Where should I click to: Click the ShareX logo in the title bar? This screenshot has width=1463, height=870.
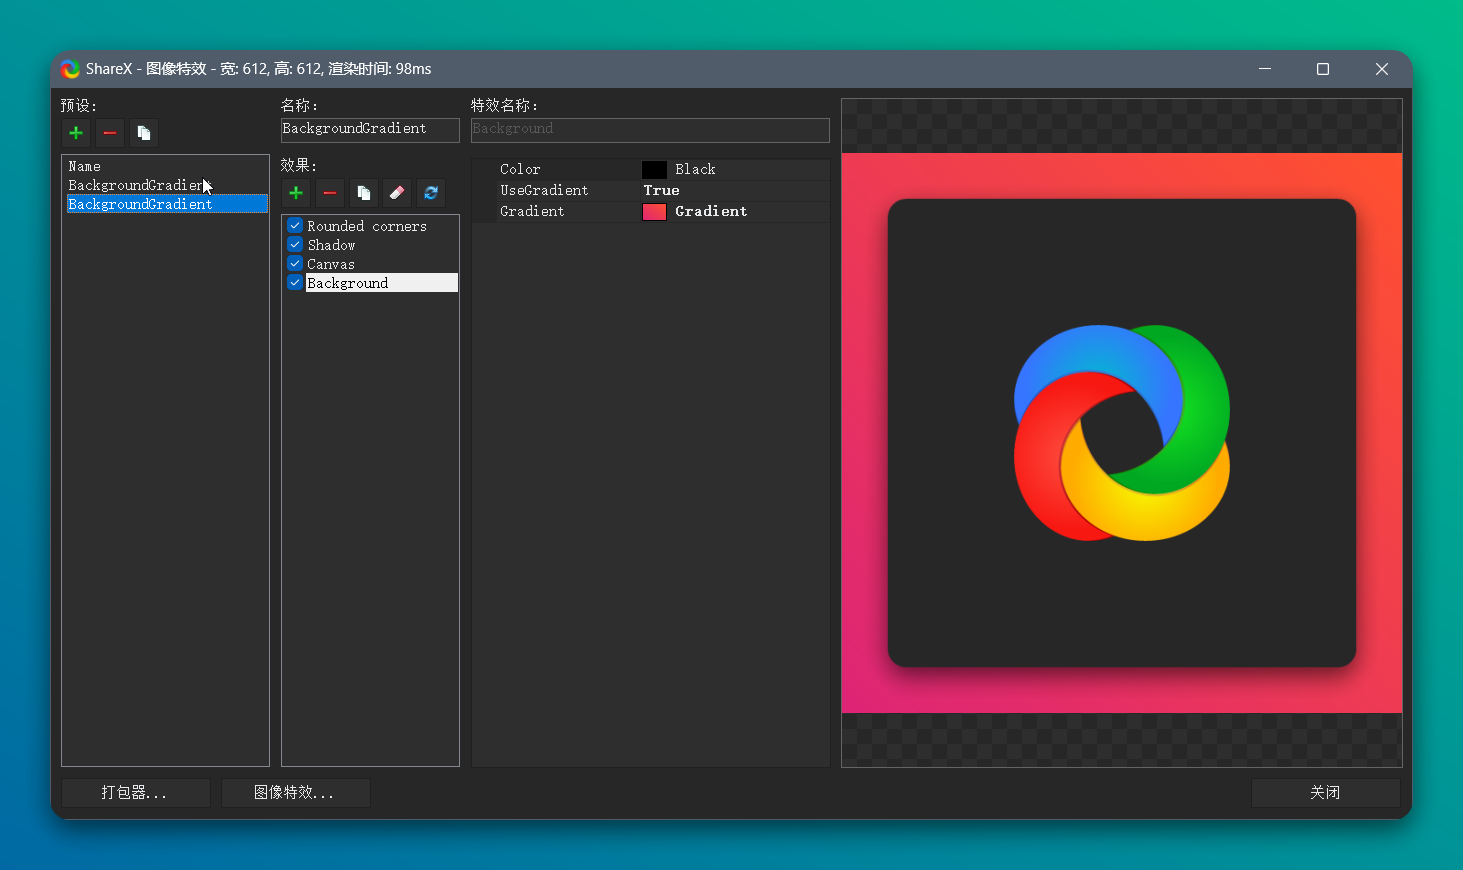click(70, 69)
